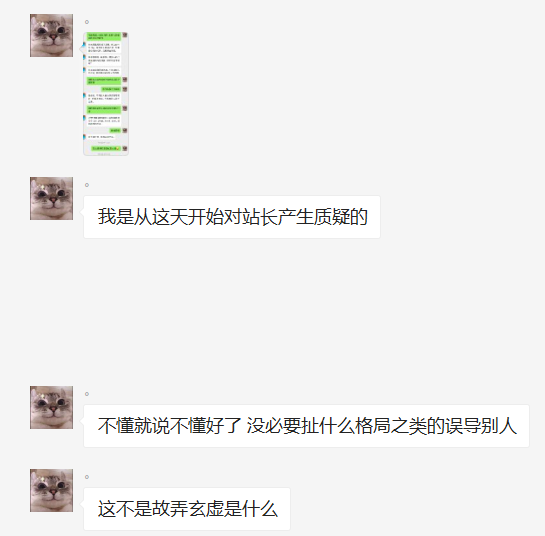Click the word '格局' in the third message
Screen dimensions: 545x536
click(x=372, y=426)
